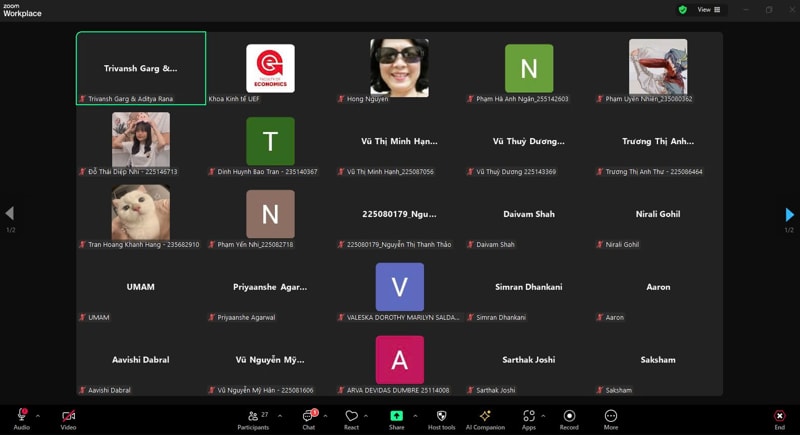Viewport: 800px width, 435px height.
Task: Start recording with the Record button
Action: click(569, 417)
